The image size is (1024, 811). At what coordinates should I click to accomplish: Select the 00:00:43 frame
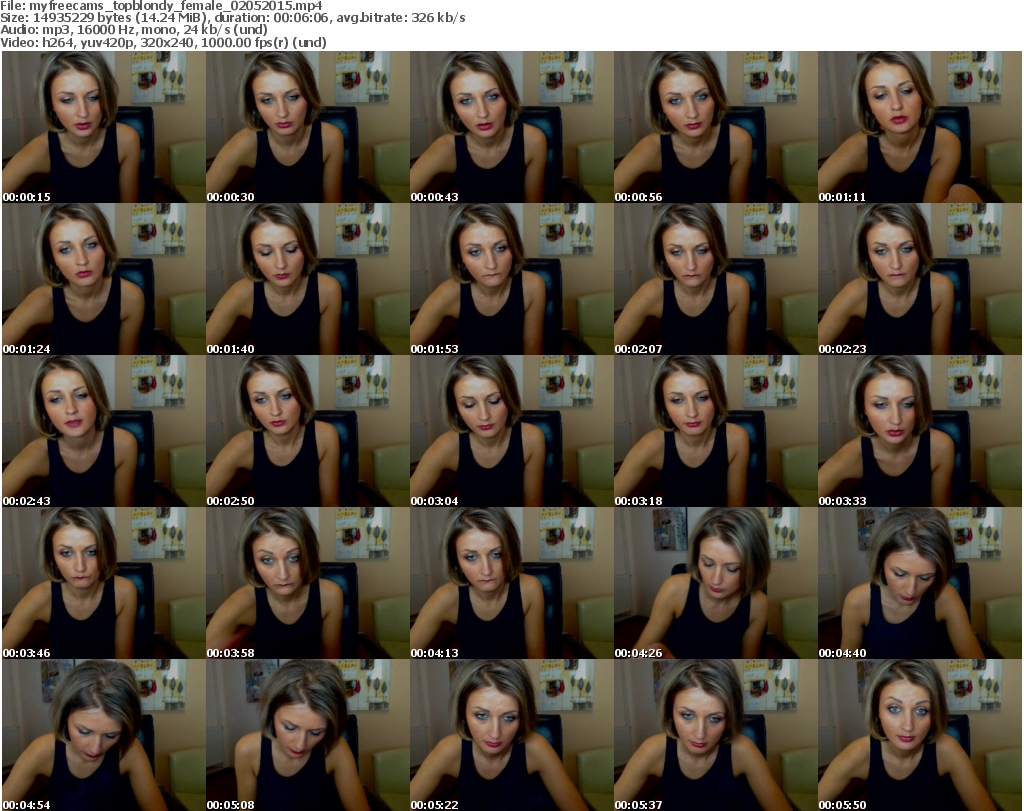pyautogui.click(x=511, y=127)
